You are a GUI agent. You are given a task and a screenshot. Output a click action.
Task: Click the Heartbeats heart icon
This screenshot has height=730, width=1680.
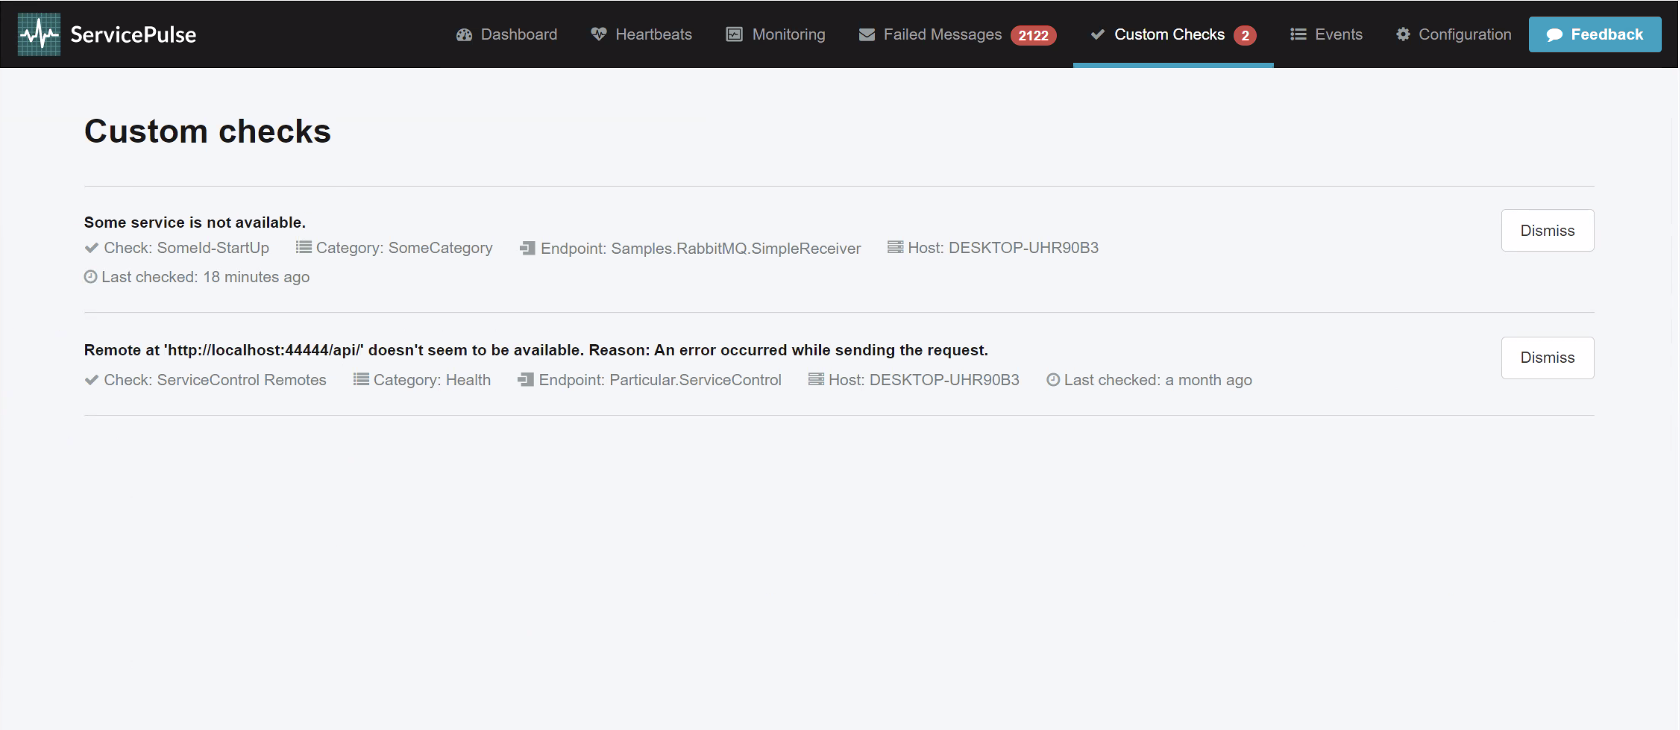coord(599,35)
